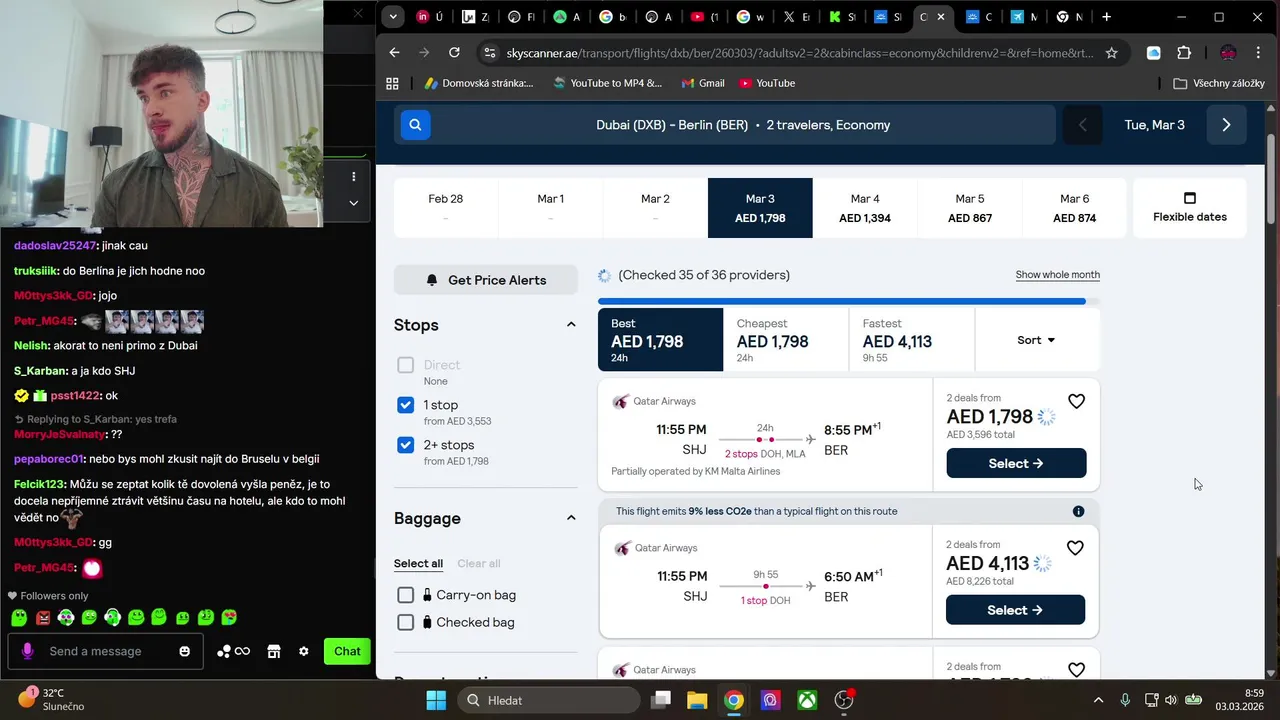This screenshot has height=720, width=1280.
Task: Open the apps grid in bookmarks bar
Action: click(392, 83)
